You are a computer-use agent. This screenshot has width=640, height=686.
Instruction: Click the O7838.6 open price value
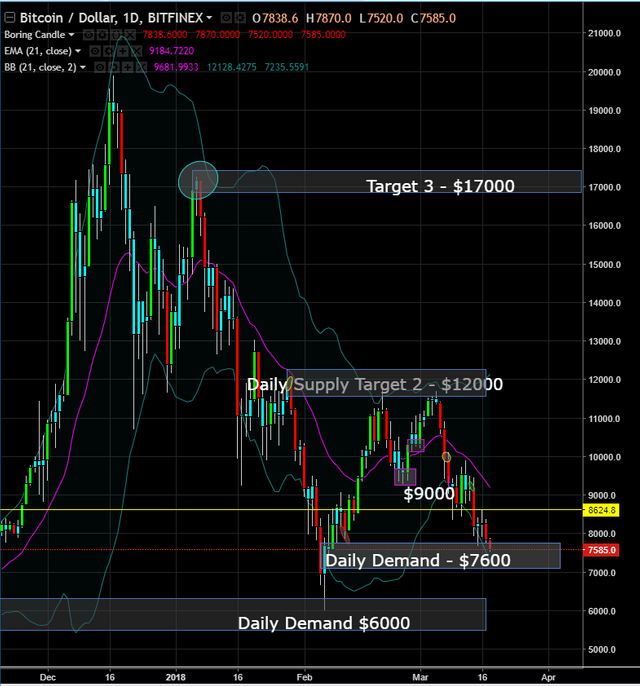pos(275,18)
